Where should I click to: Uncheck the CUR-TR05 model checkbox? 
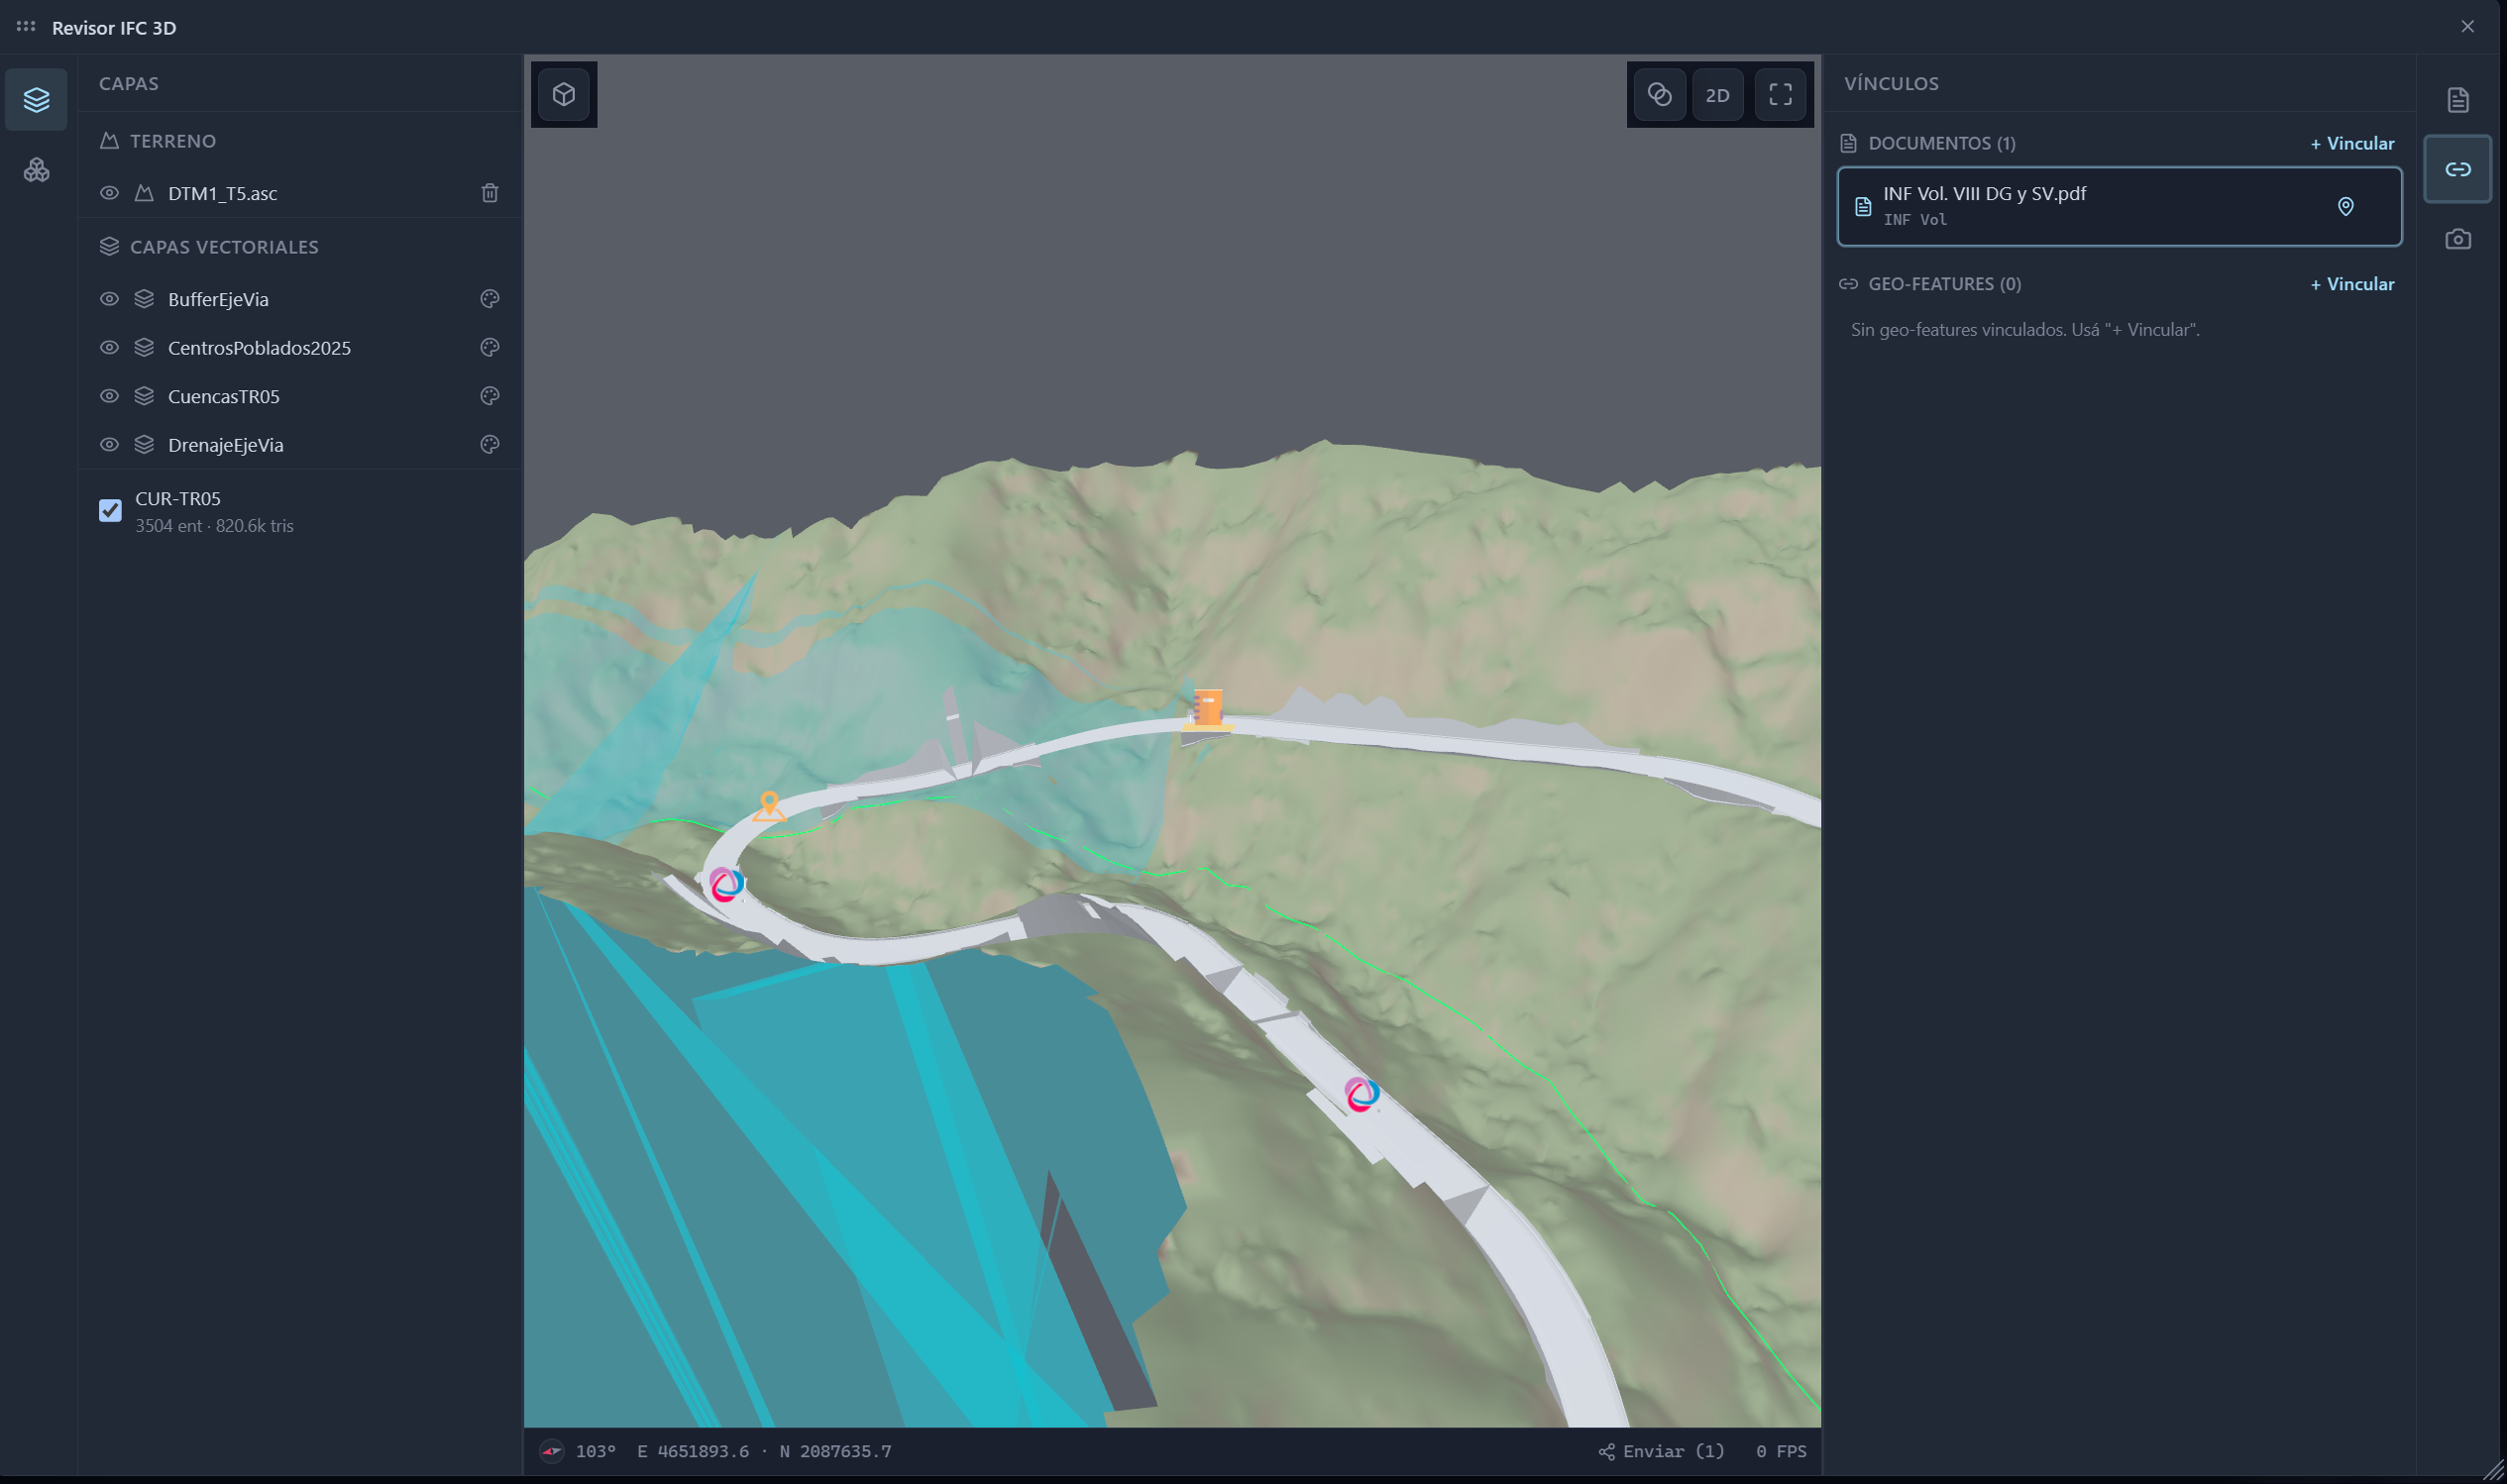tap(110, 511)
